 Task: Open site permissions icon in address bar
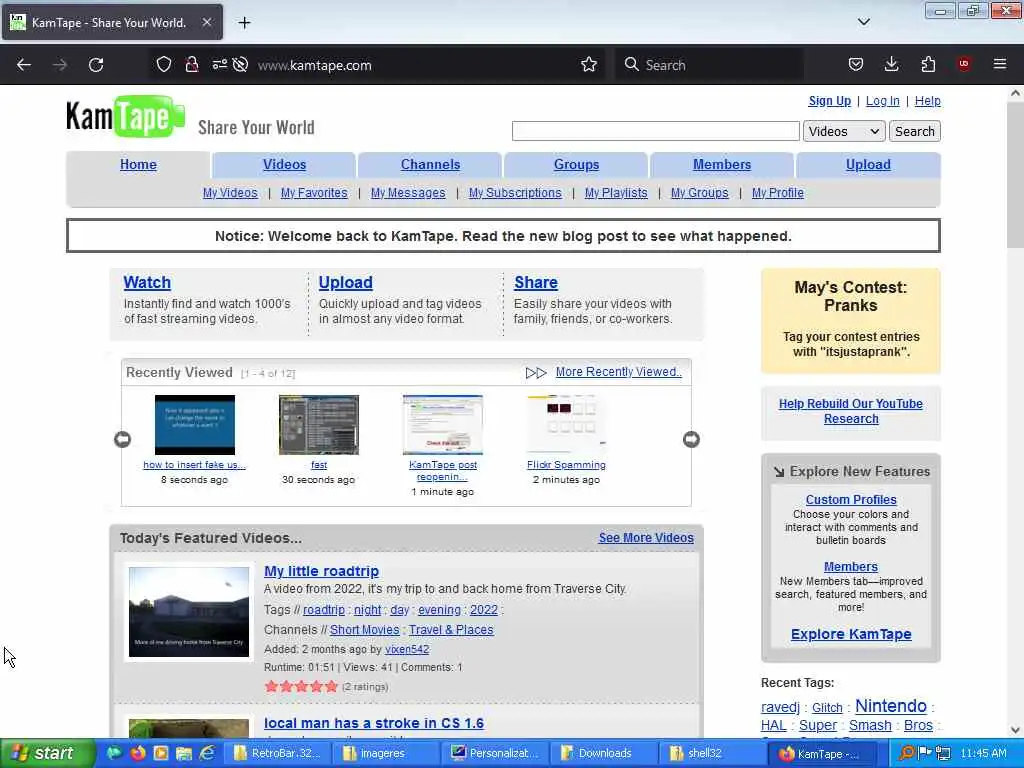[x=219, y=65]
